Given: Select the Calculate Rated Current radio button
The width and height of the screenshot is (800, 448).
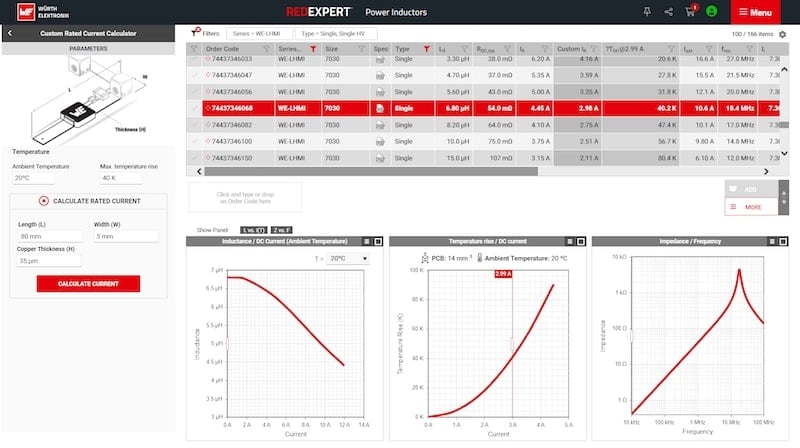Looking at the screenshot, I should pyautogui.click(x=43, y=201).
